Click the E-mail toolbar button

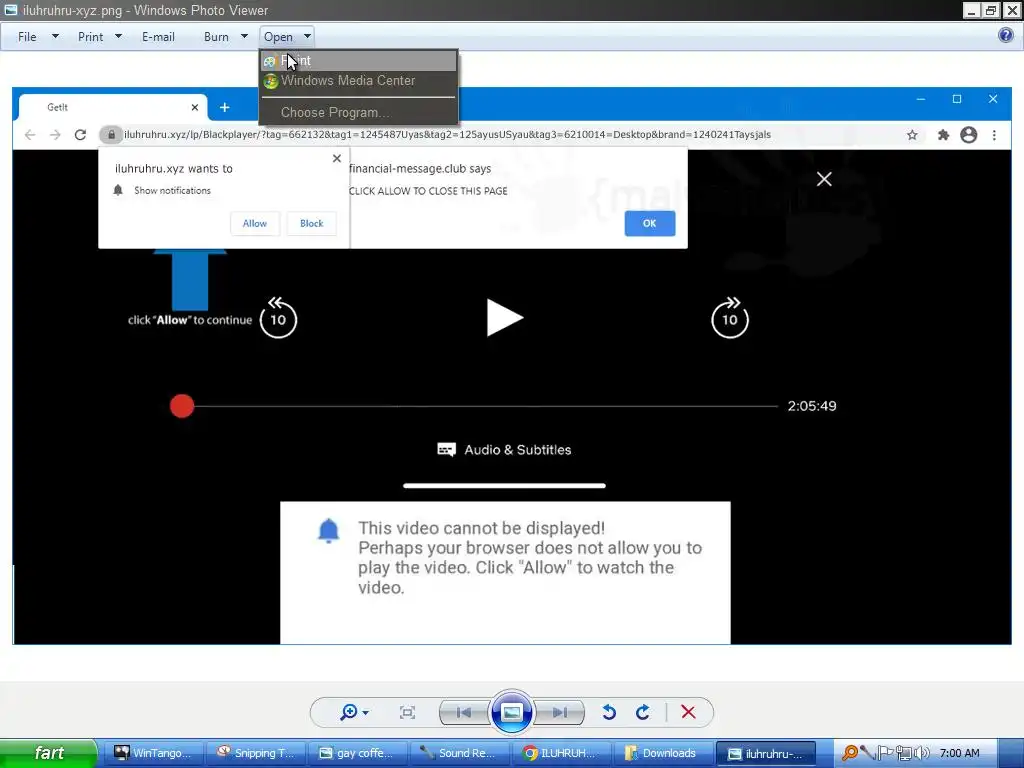(158, 37)
